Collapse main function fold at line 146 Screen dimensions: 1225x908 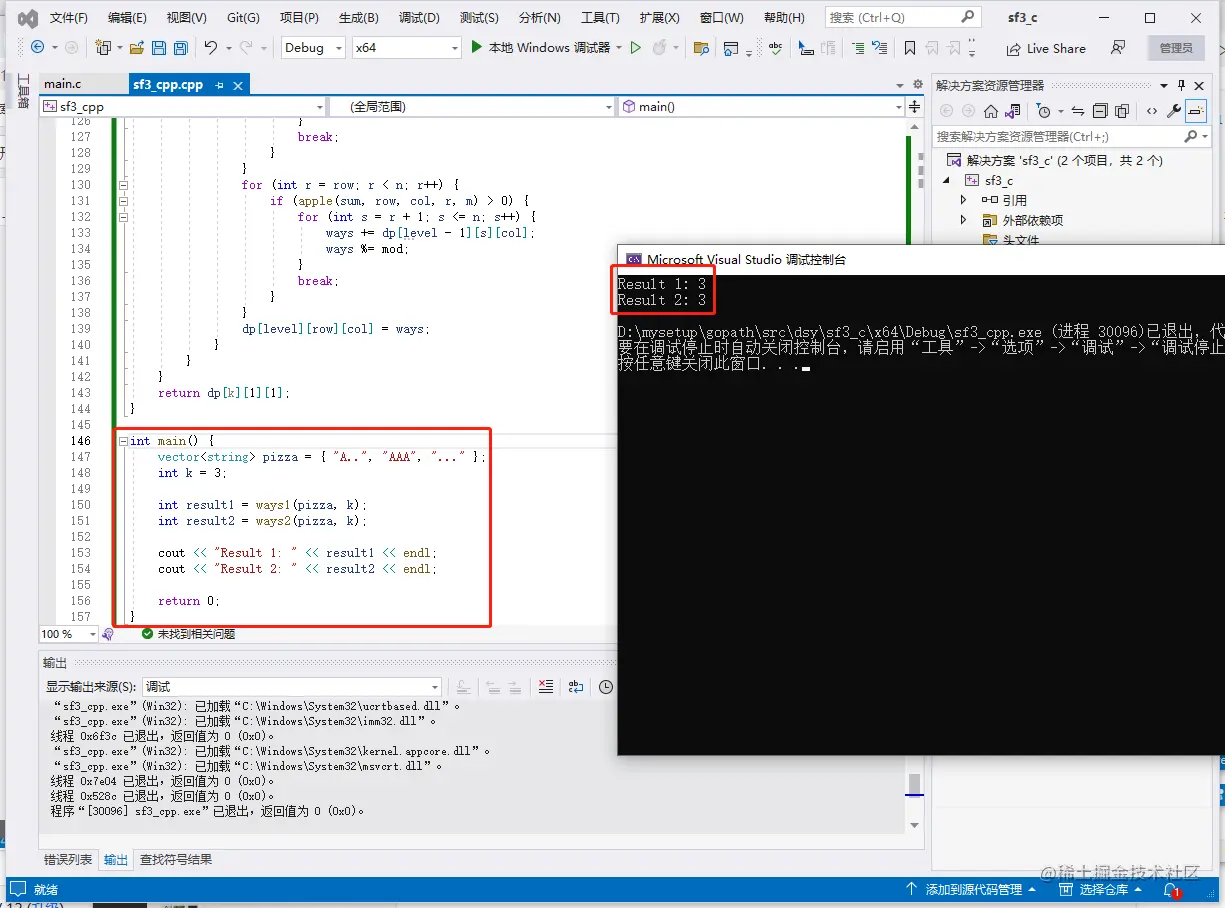pos(123,441)
